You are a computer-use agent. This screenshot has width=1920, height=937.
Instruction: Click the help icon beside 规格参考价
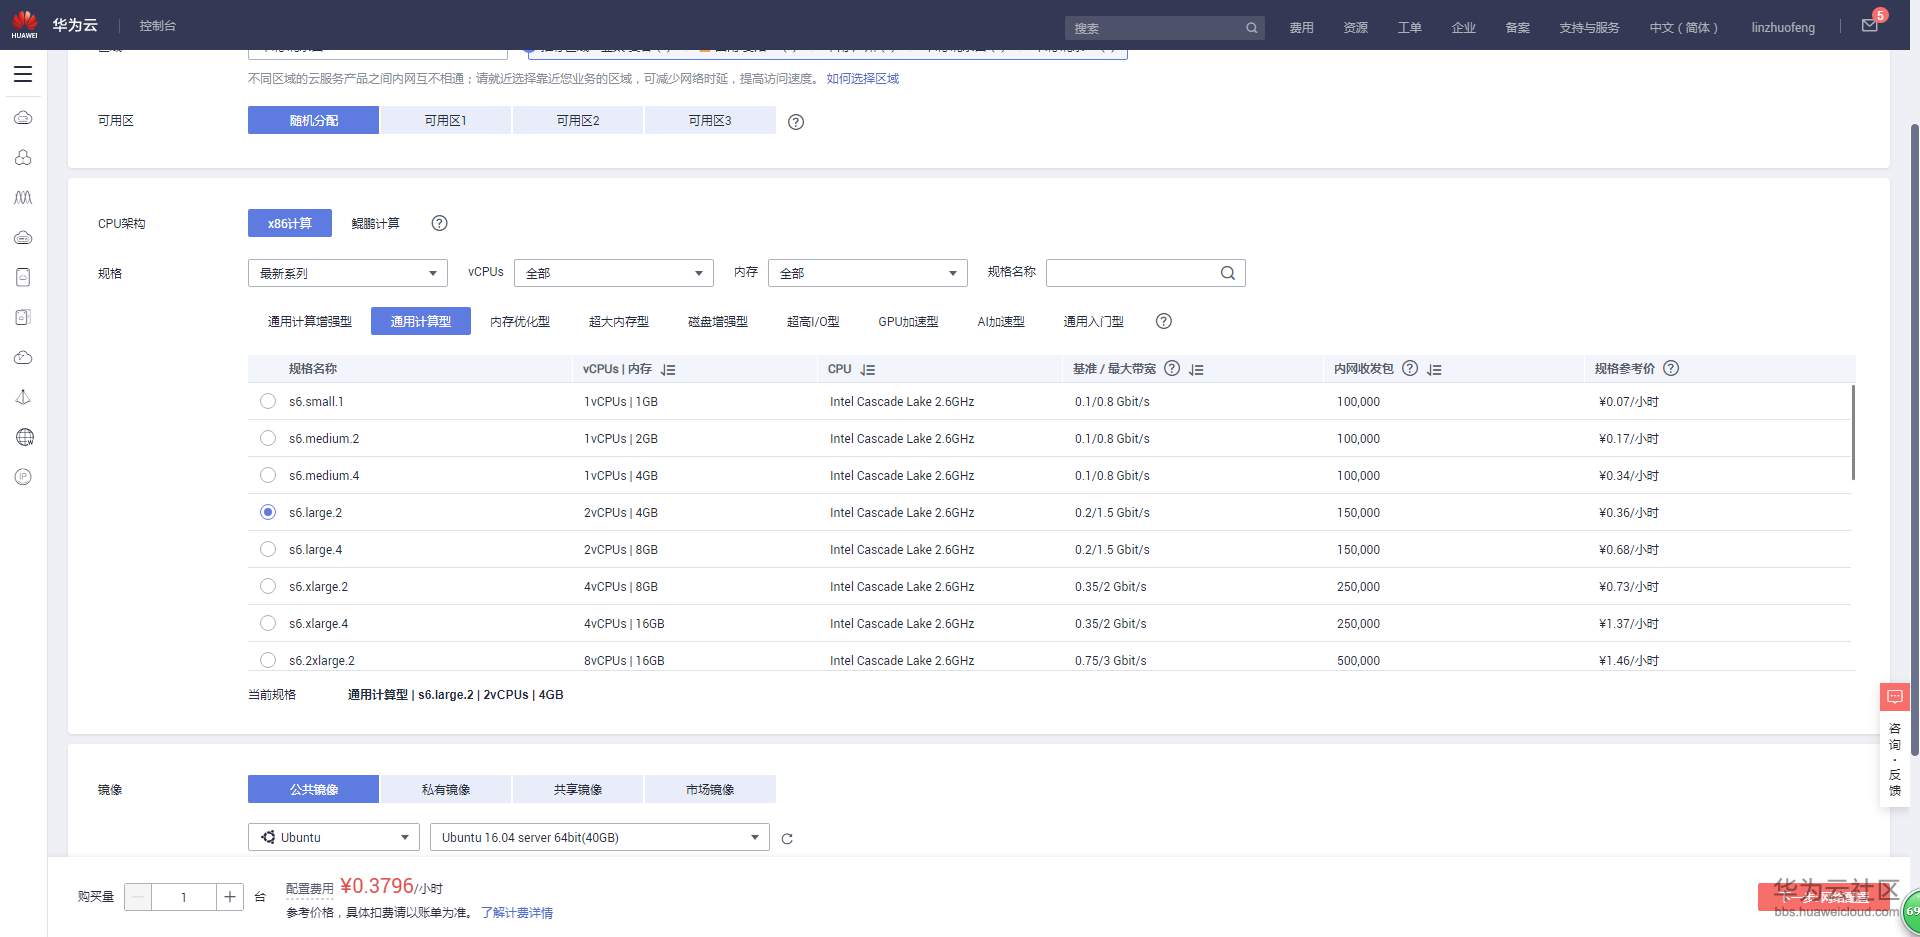[1671, 368]
